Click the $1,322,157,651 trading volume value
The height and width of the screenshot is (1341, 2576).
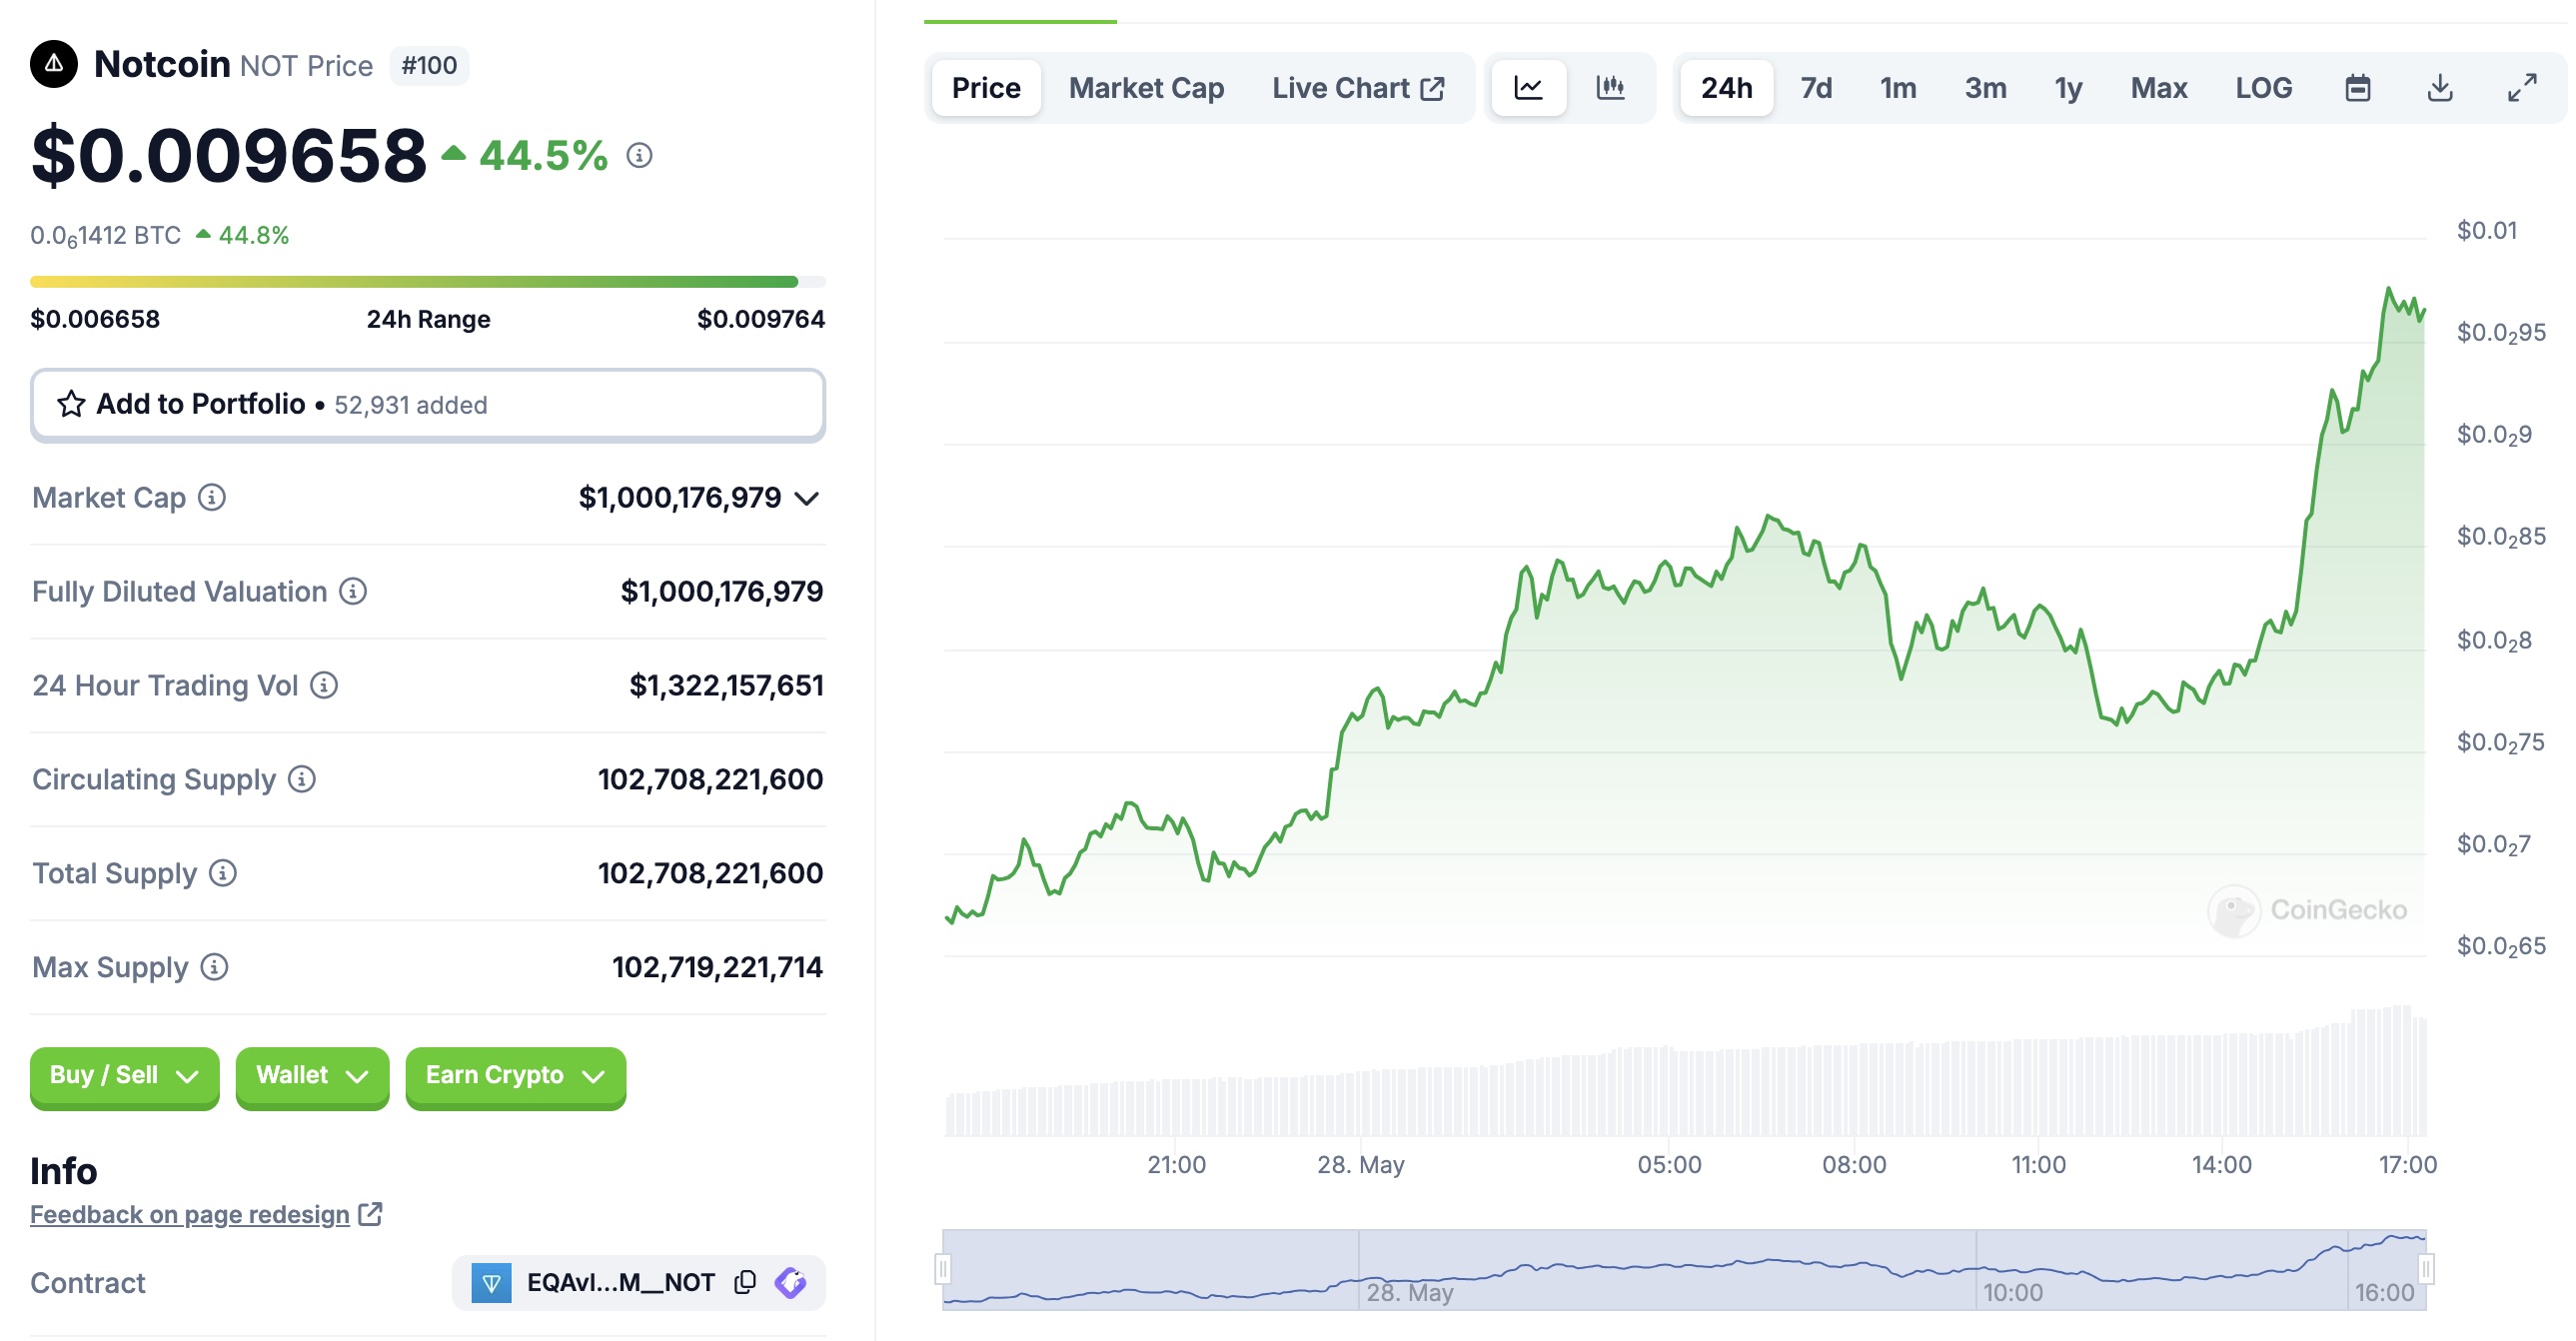[x=726, y=685]
